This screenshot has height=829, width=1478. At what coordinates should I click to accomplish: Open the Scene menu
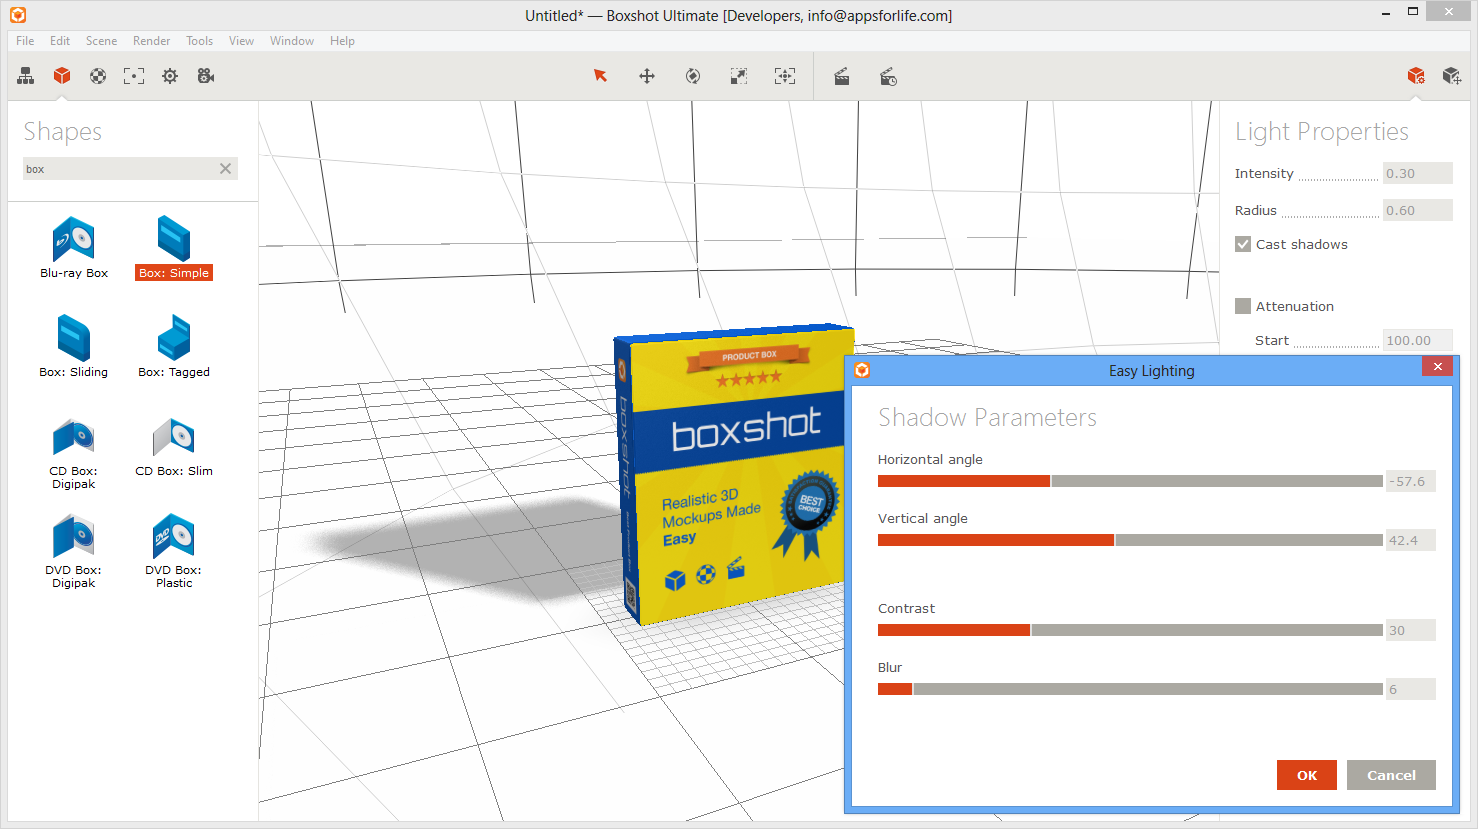point(101,41)
